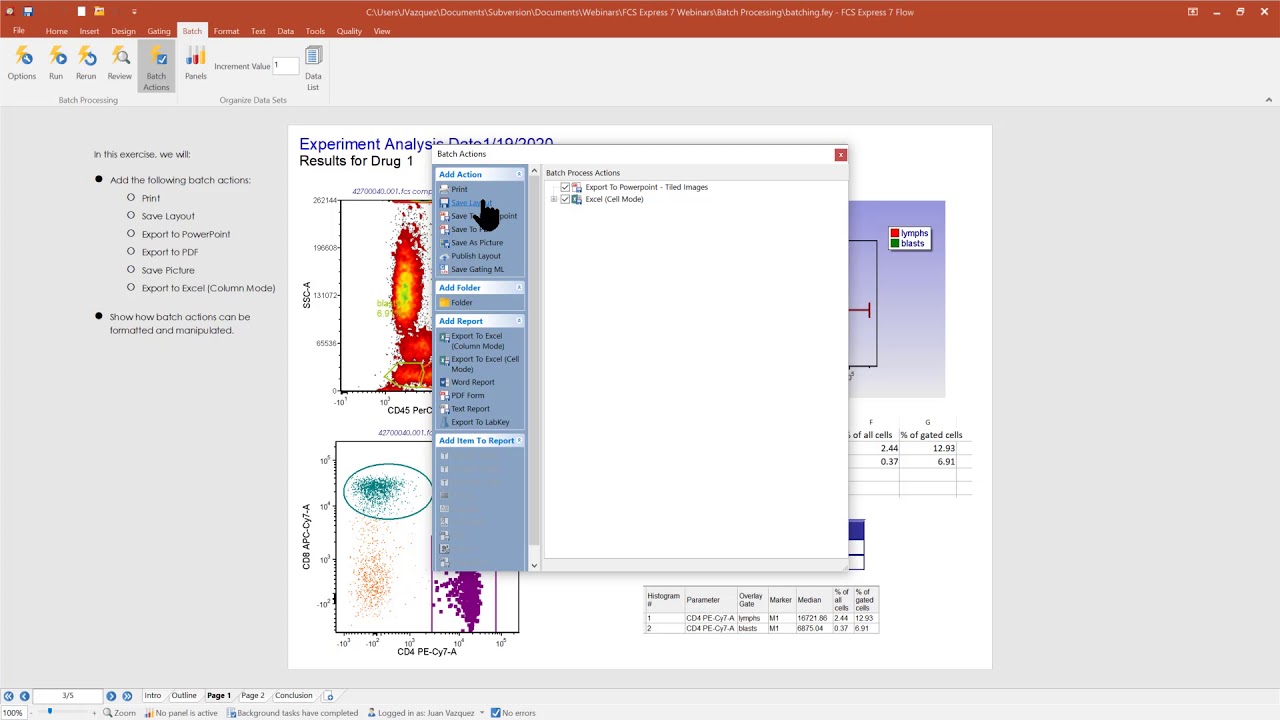Go to first page arrow icon
The height and width of the screenshot is (720, 1280).
[9, 696]
